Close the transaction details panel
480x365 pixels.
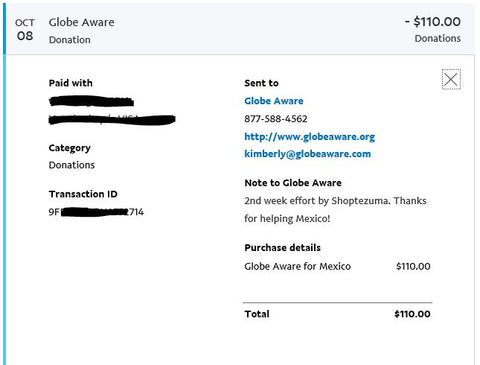pyautogui.click(x=451, y=79)
